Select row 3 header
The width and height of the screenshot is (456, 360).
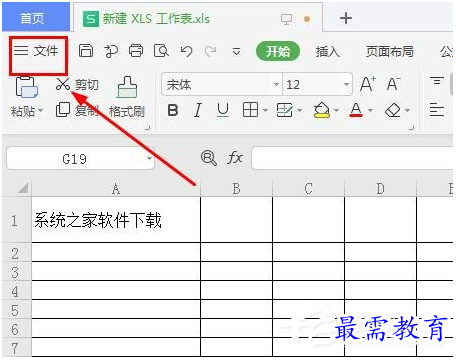16,272
